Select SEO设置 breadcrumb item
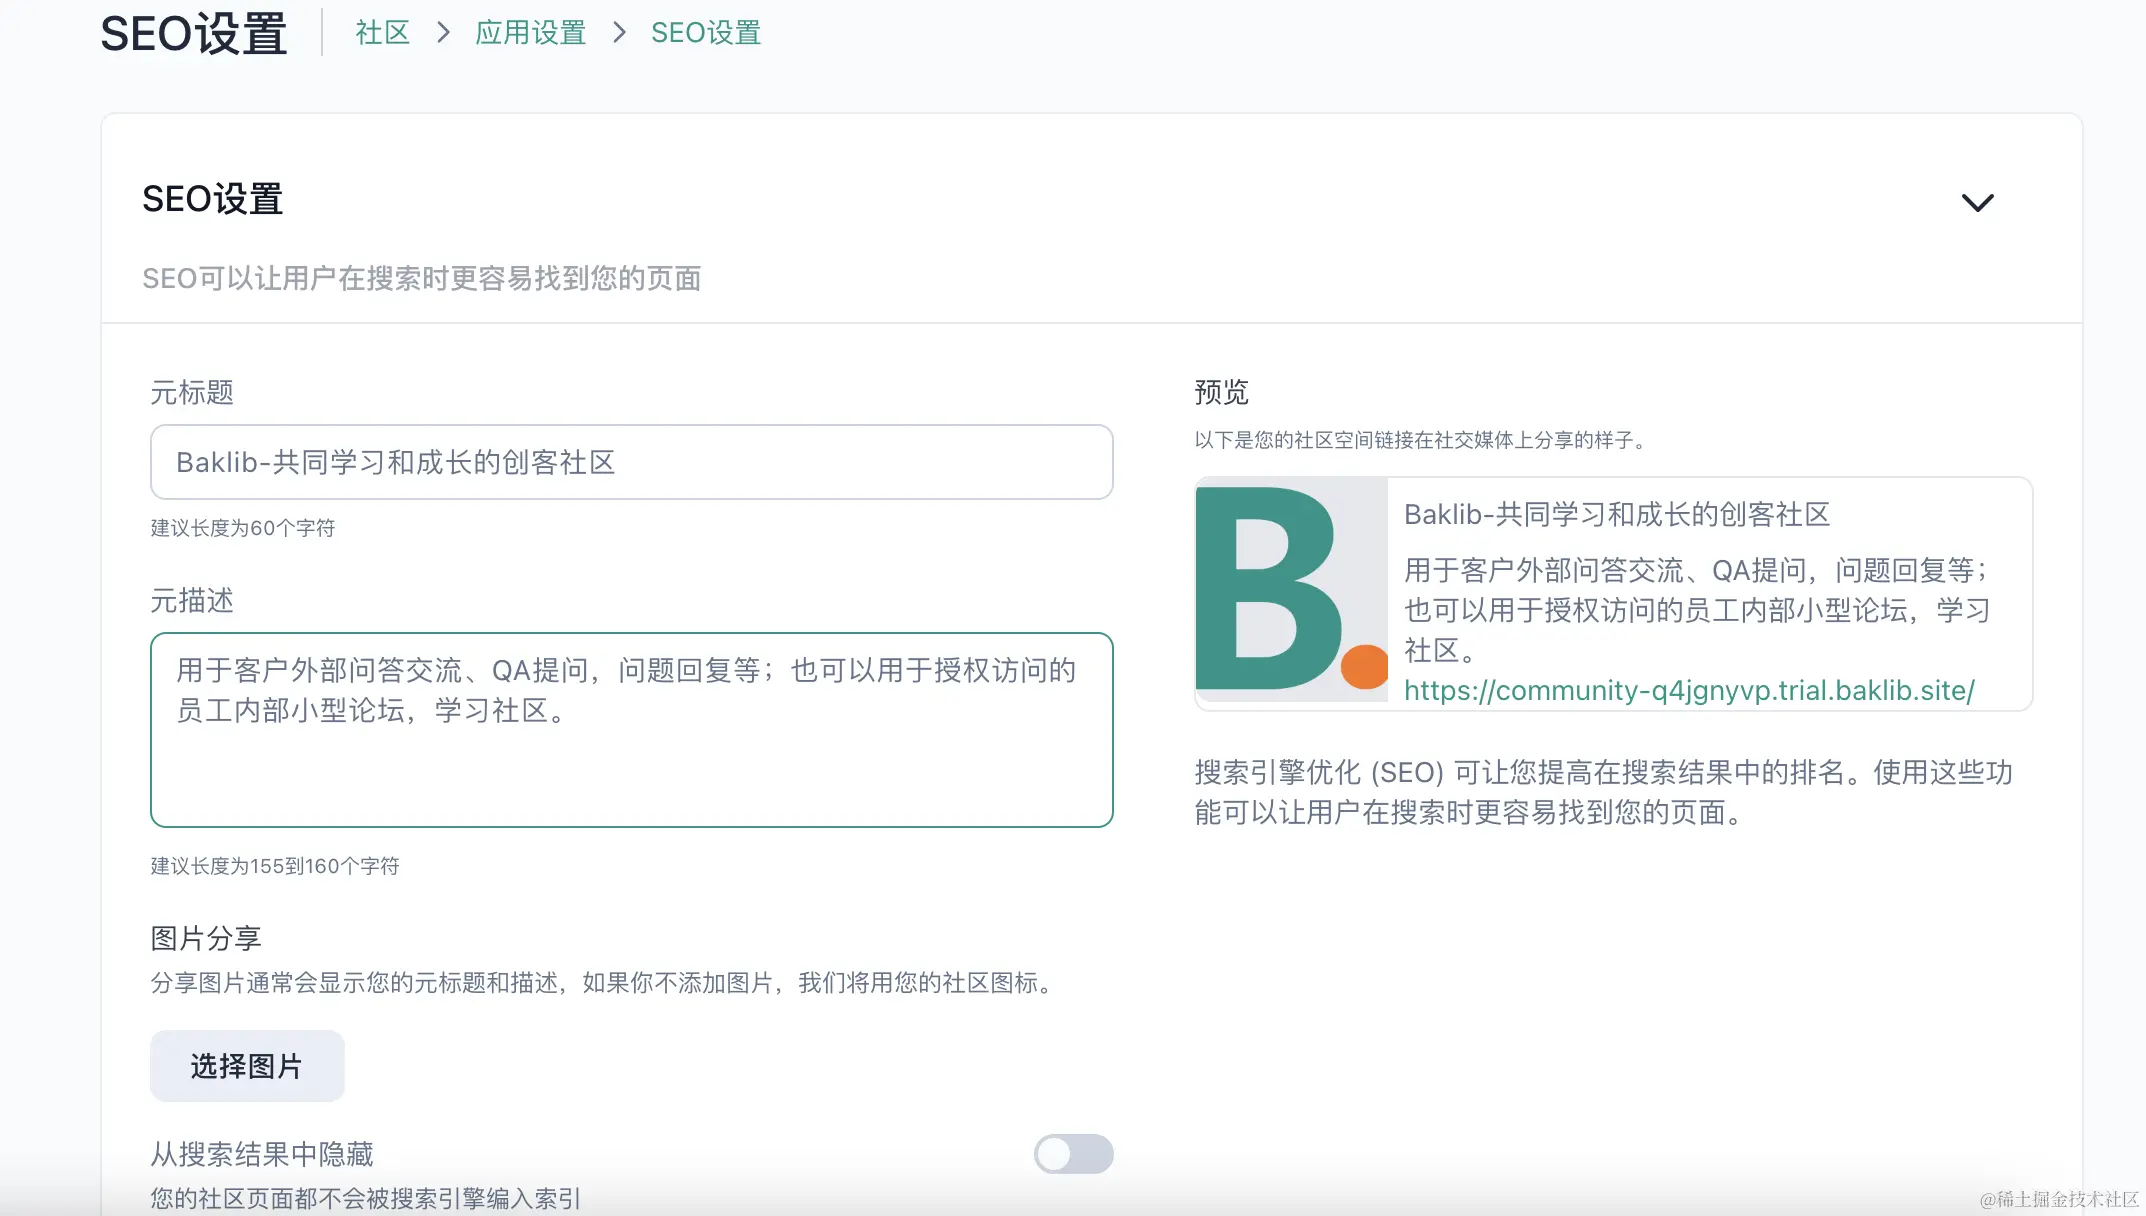This screenshot has height=1216, width=2146. click(x=706, y=33)
